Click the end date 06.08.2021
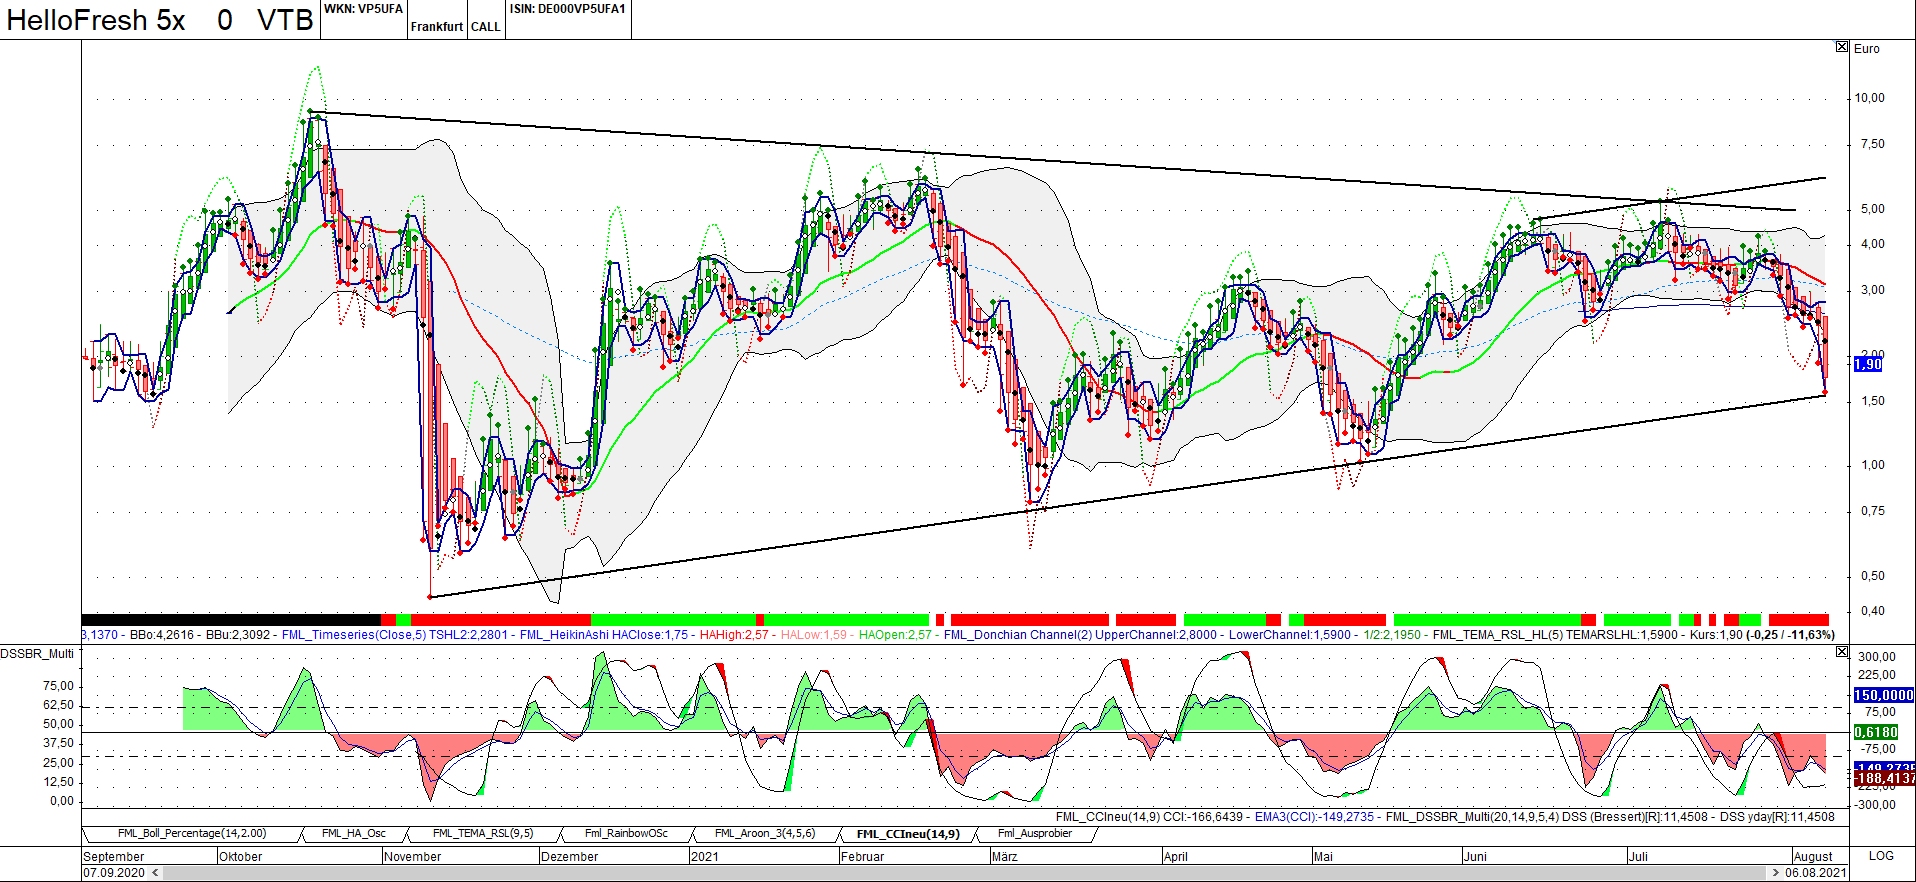1916x882 pixels. pos(1816,873)
